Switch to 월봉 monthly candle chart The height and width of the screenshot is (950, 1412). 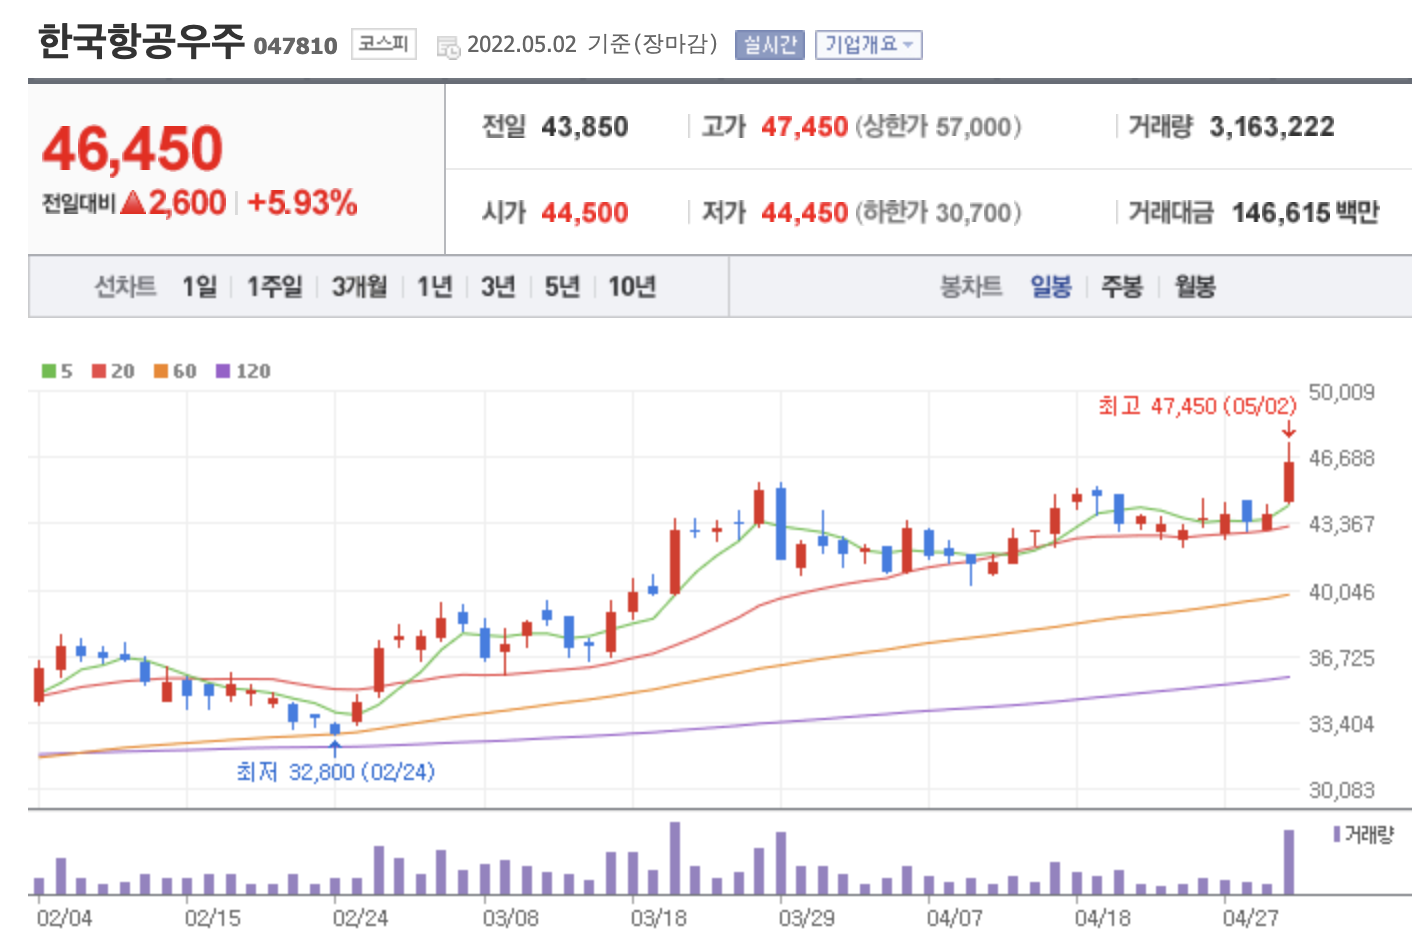(1195, 287)
